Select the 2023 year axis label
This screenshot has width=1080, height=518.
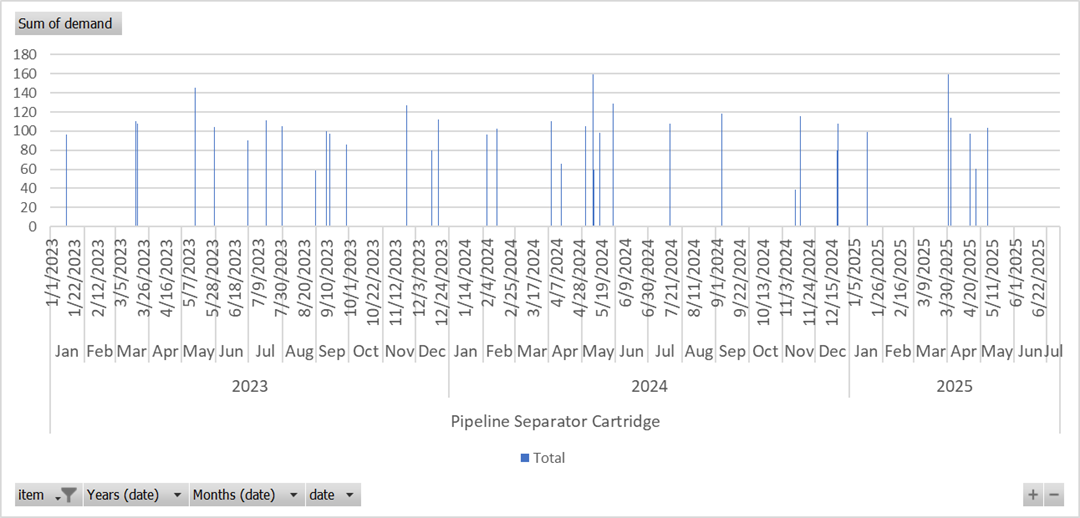[249, 386]
